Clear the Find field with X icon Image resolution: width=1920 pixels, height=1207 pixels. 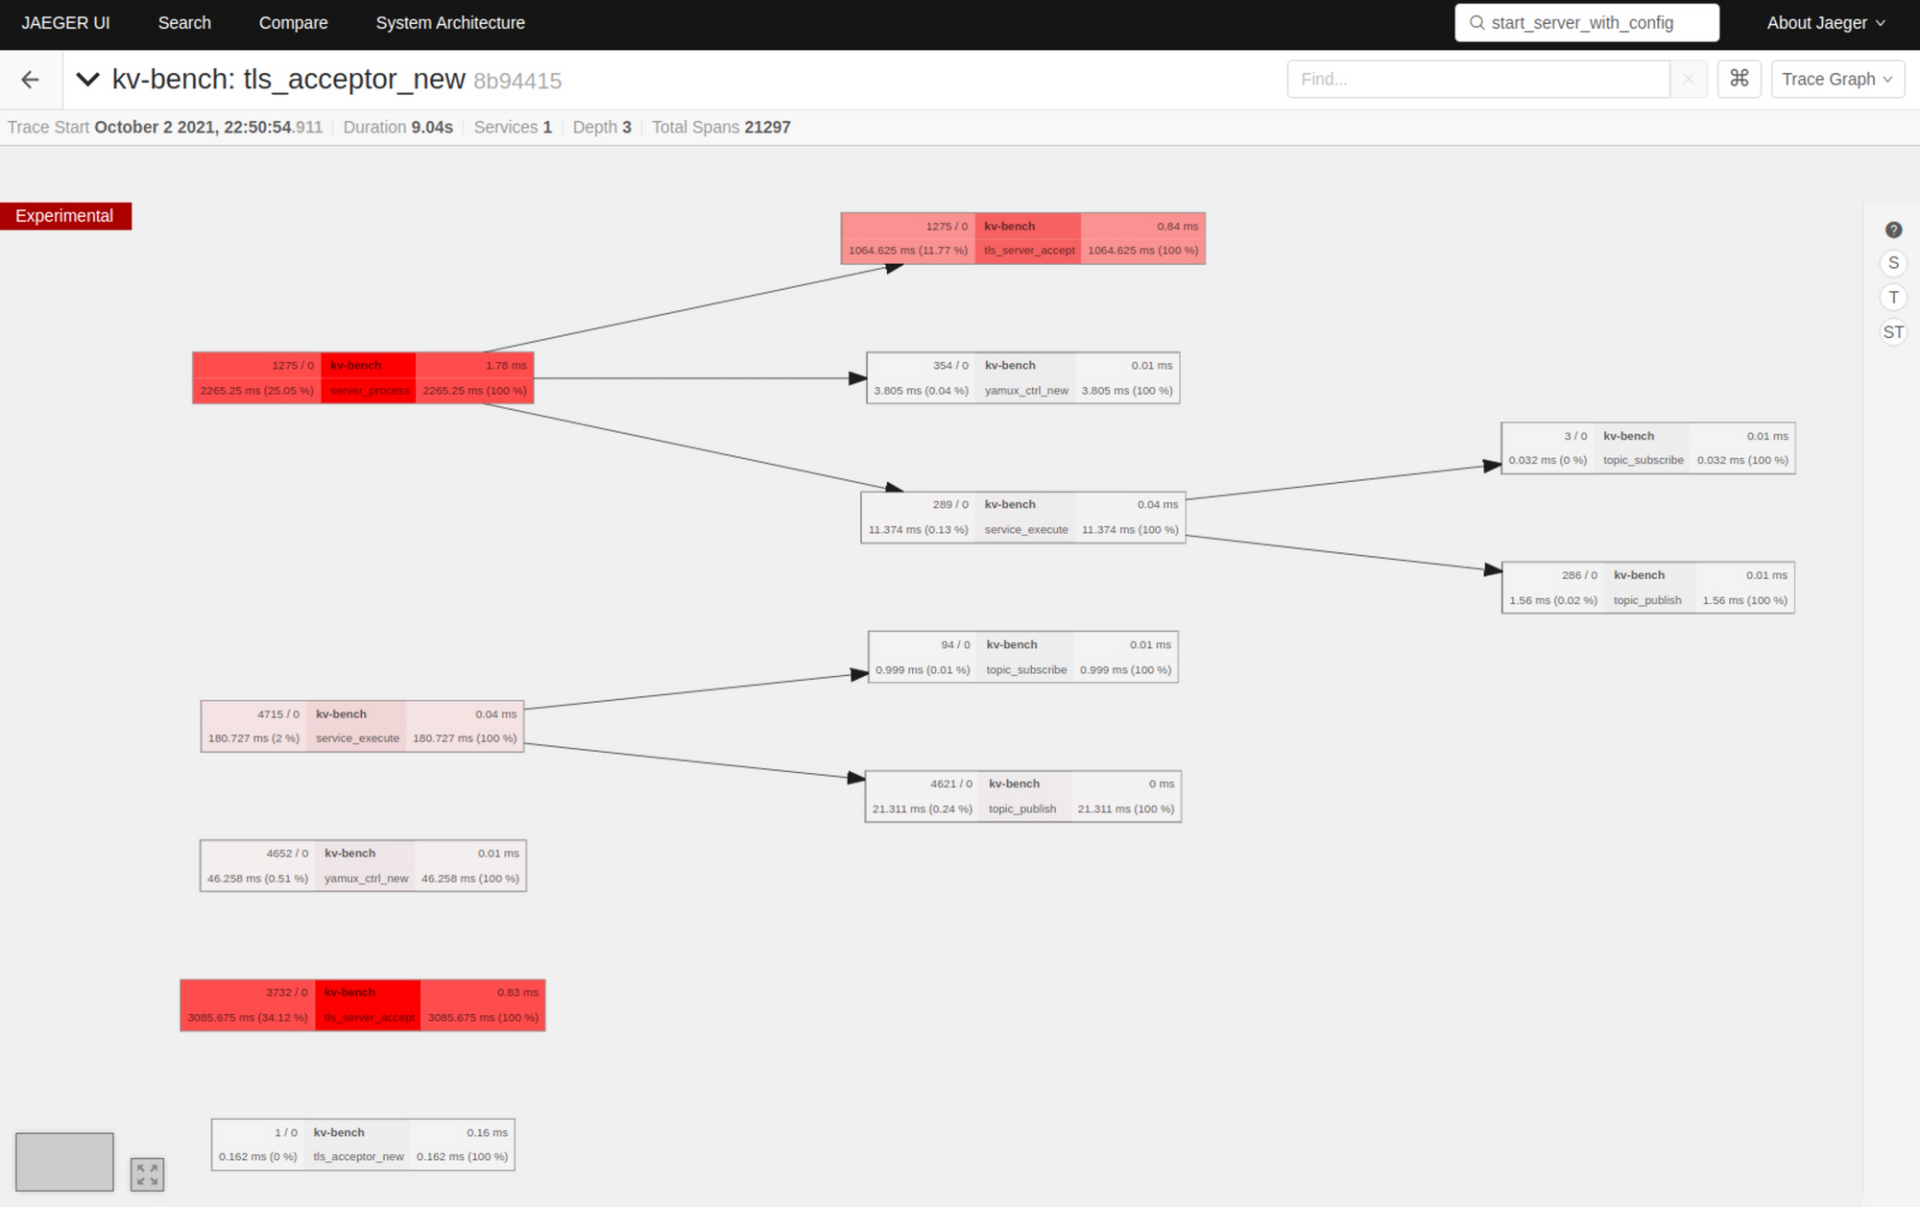(1688, 79)
